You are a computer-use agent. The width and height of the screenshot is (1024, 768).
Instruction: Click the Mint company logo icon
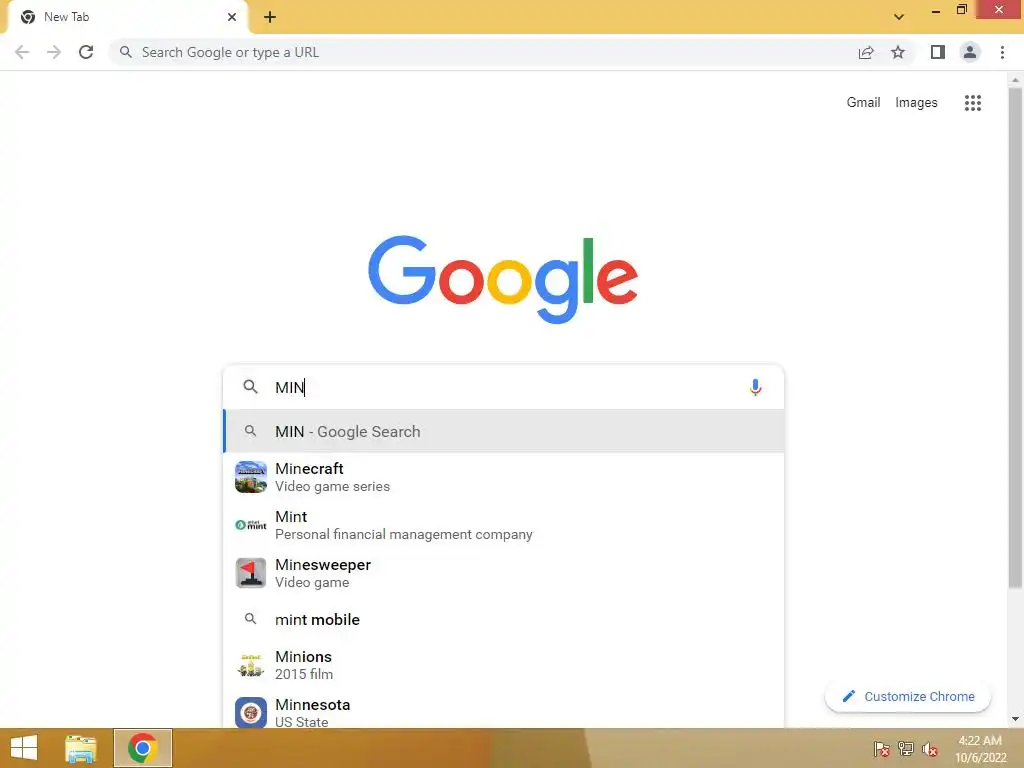pyautogui.click(x=251, y=525)
